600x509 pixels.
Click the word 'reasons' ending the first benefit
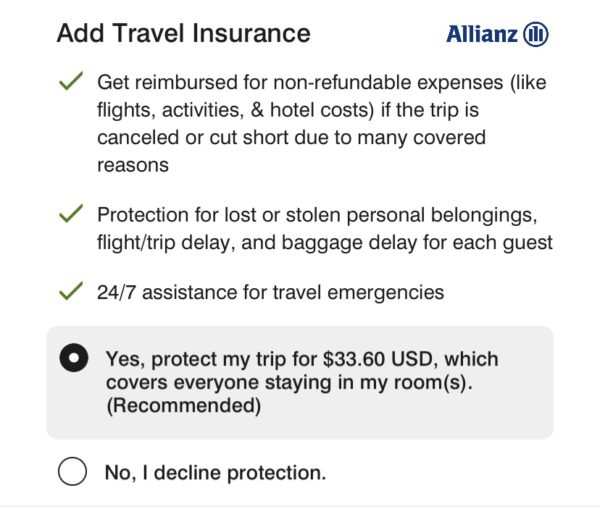pyautogui.click(x=133, y=165)
